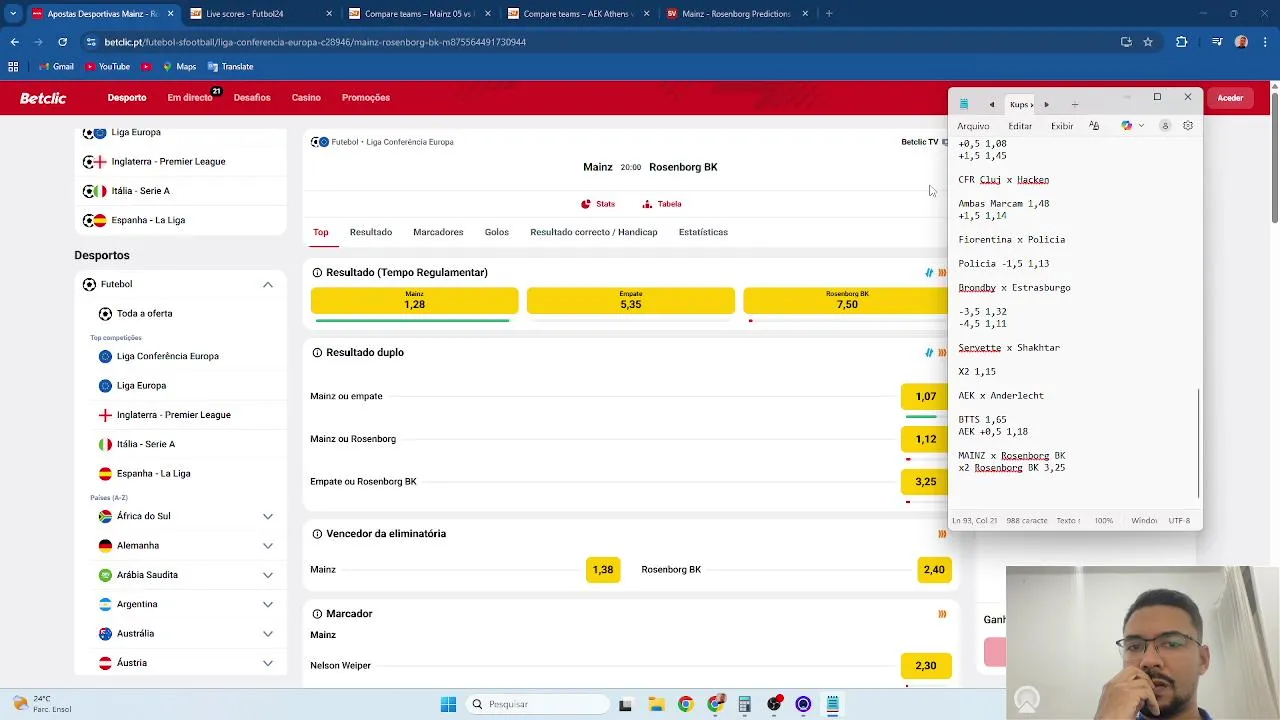The height and width of the screenshot is (720, 1280).
Task: Select the Resultado market tab
Action: pyautogui.click(x=371, y=232)
